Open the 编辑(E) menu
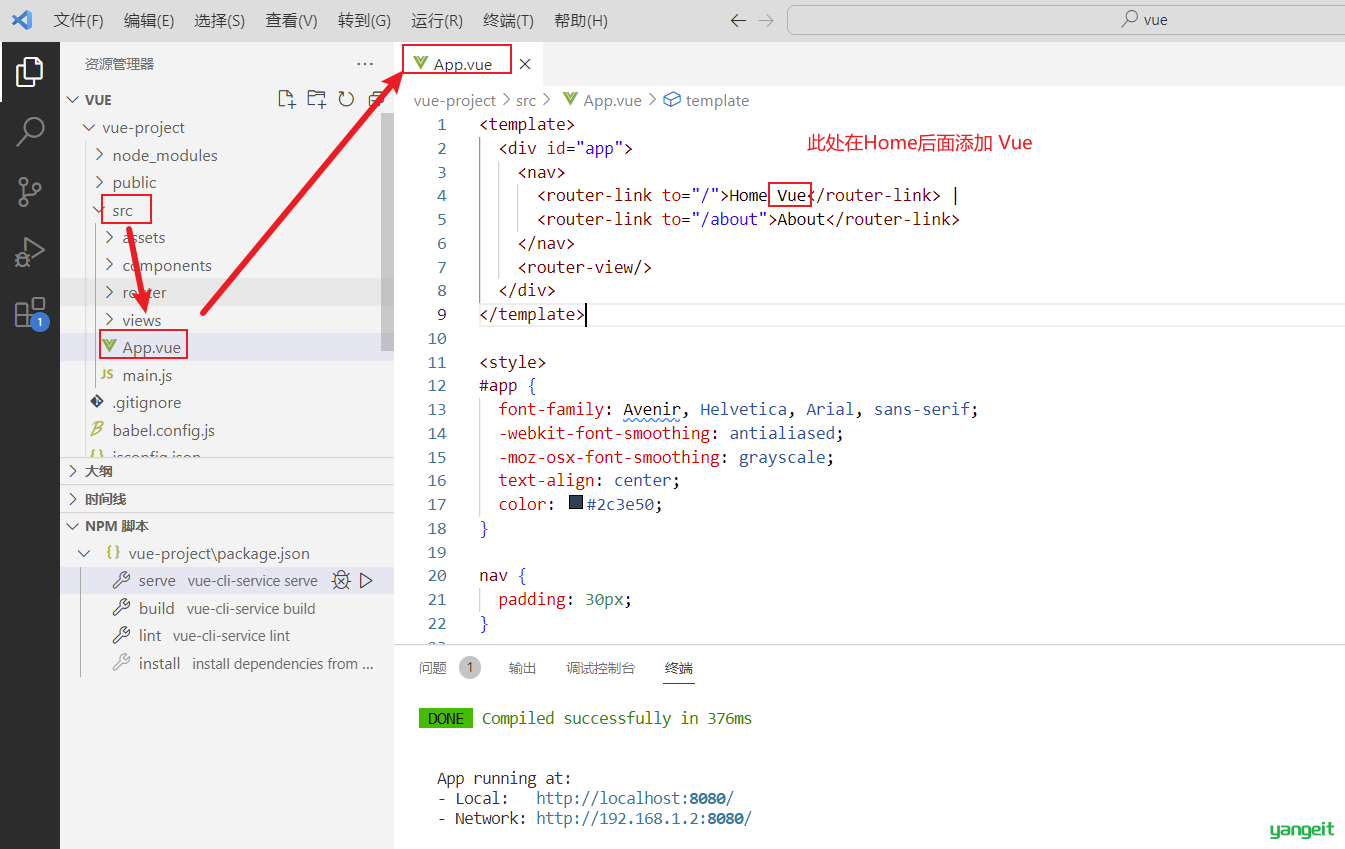The image size is (1345, 849). tap(149, 21)
